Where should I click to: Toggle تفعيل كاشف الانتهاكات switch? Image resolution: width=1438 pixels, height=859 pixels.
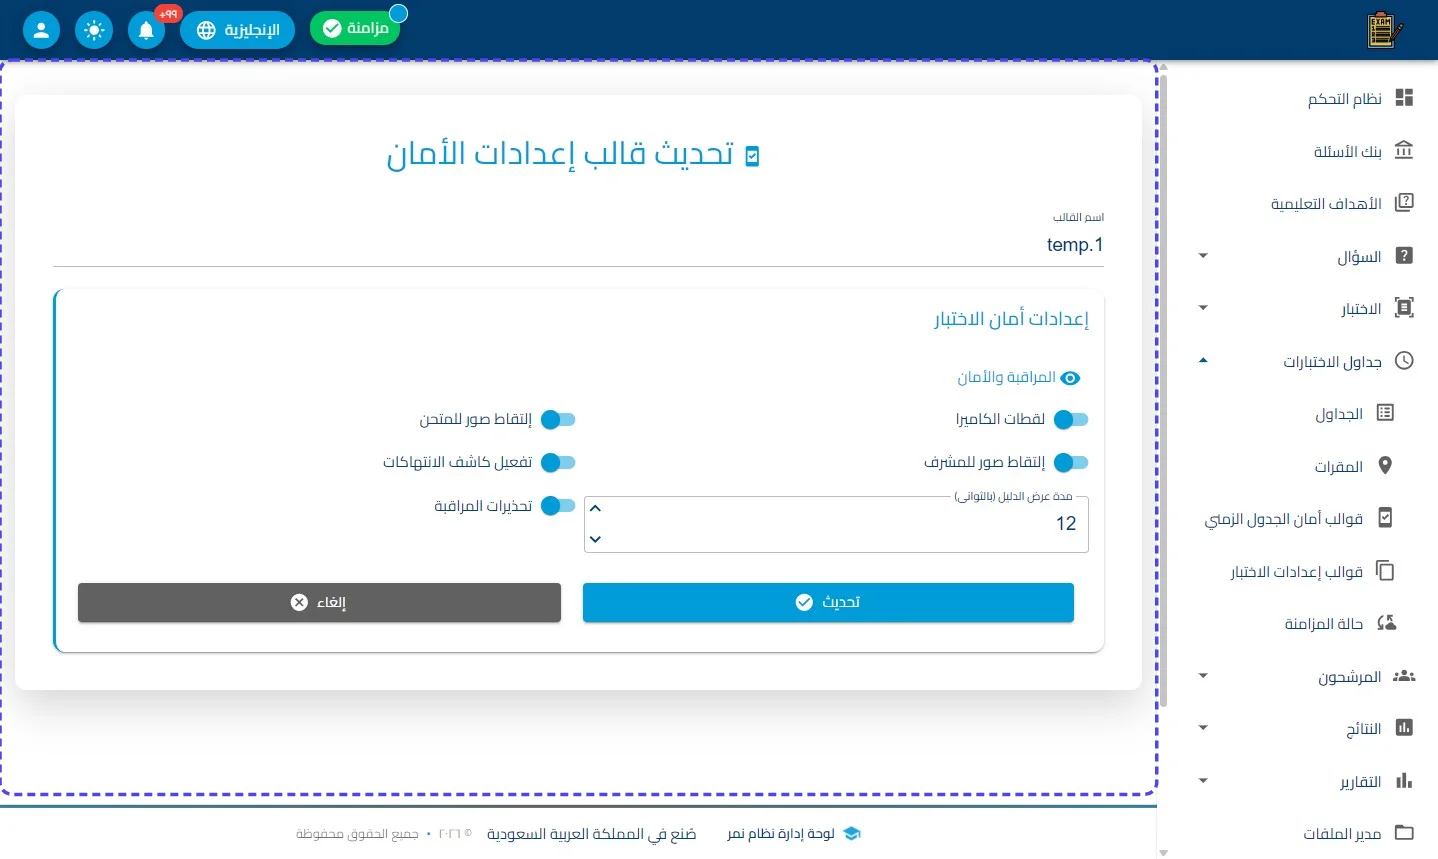[x=558, y=462]
